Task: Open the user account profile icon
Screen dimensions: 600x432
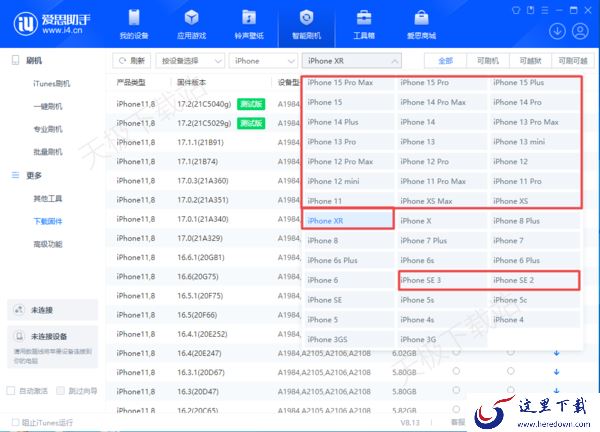Action: pyautogui.click(x=580, y=31)
